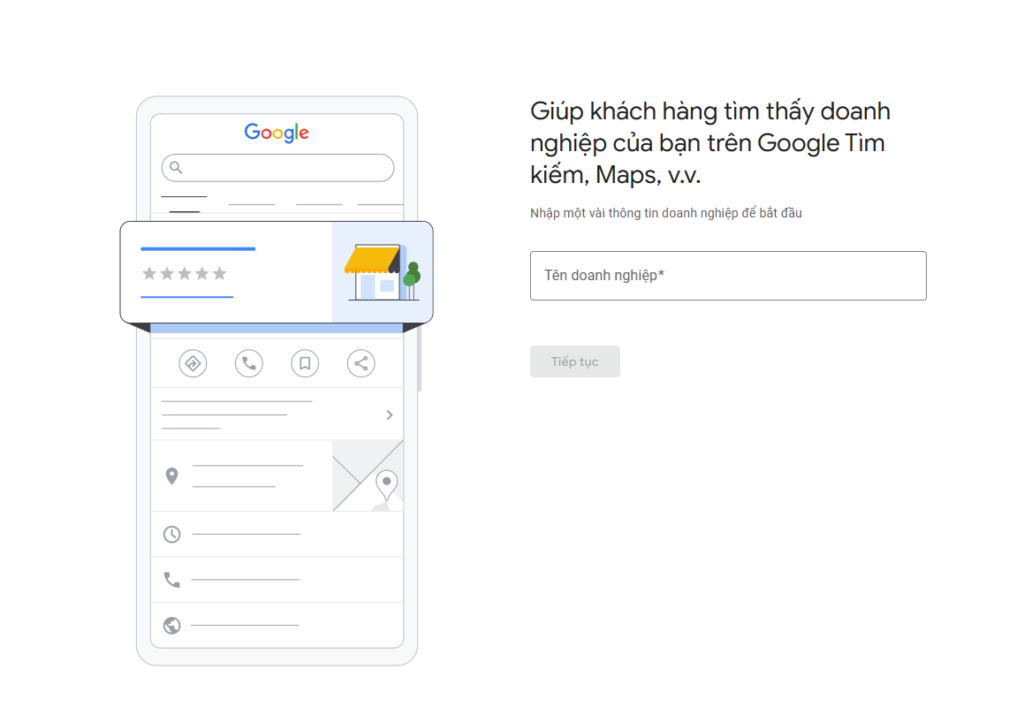
Task: Click the Google logo in phone illustration
Action: pos(276,133)
